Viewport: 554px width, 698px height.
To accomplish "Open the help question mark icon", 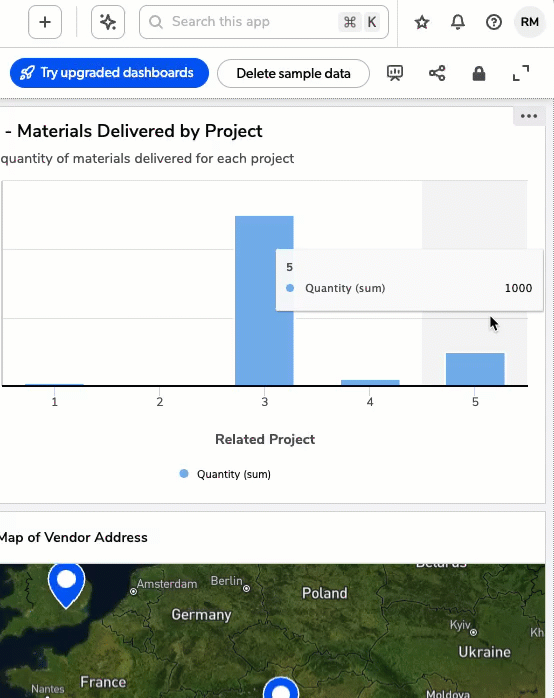I will 493,22.
